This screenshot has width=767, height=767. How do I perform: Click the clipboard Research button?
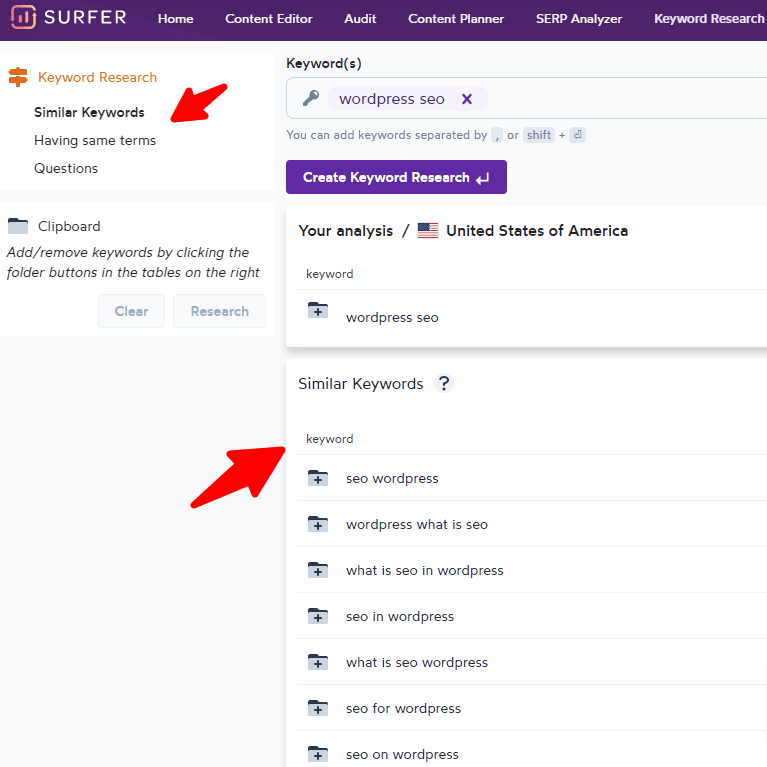220,311
